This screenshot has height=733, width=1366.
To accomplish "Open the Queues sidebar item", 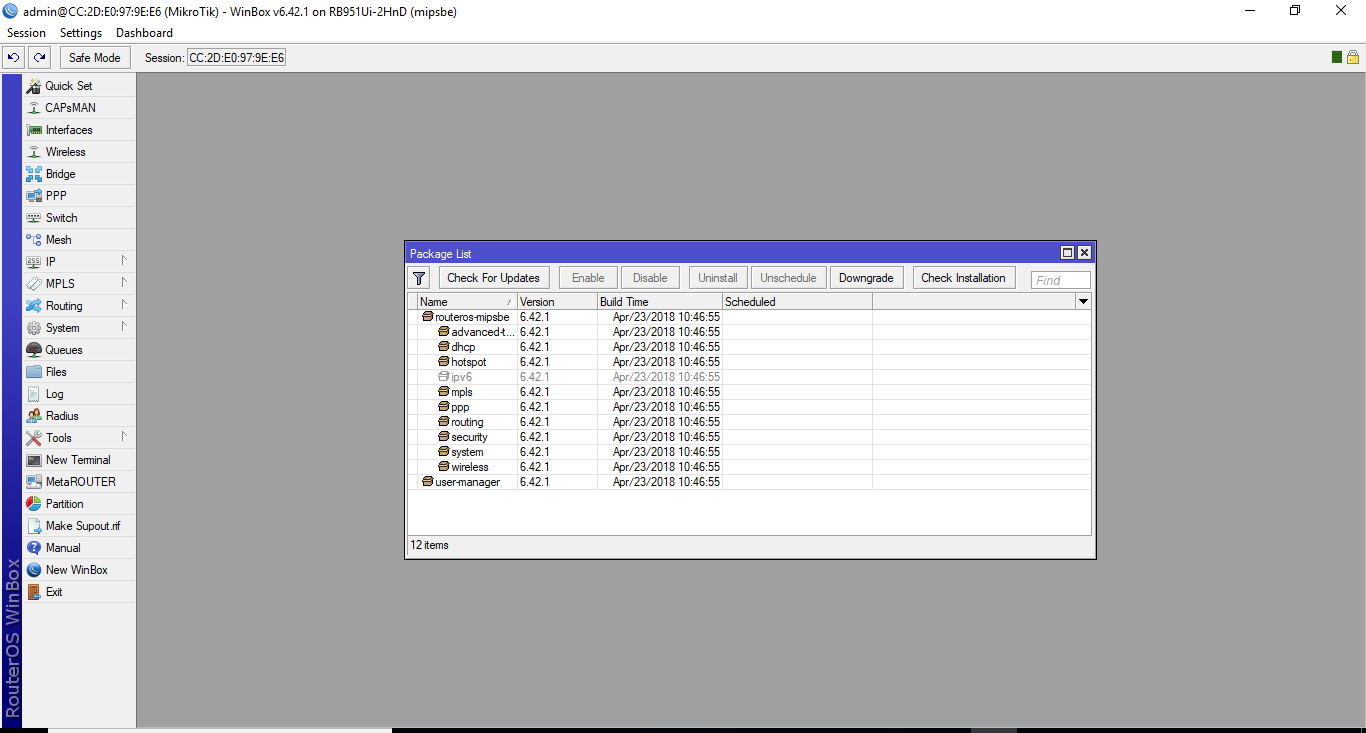I will pos(79,350).
